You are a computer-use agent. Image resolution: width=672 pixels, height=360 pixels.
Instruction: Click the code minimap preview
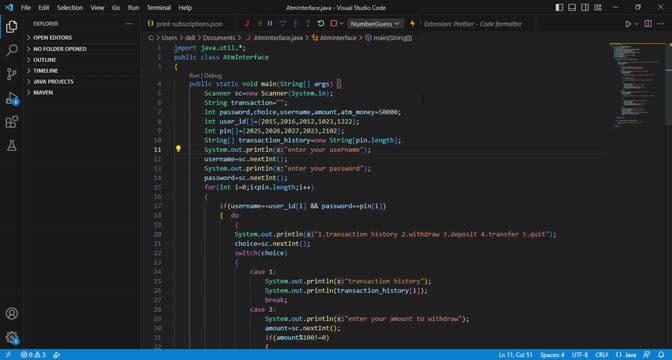point(636,86)
